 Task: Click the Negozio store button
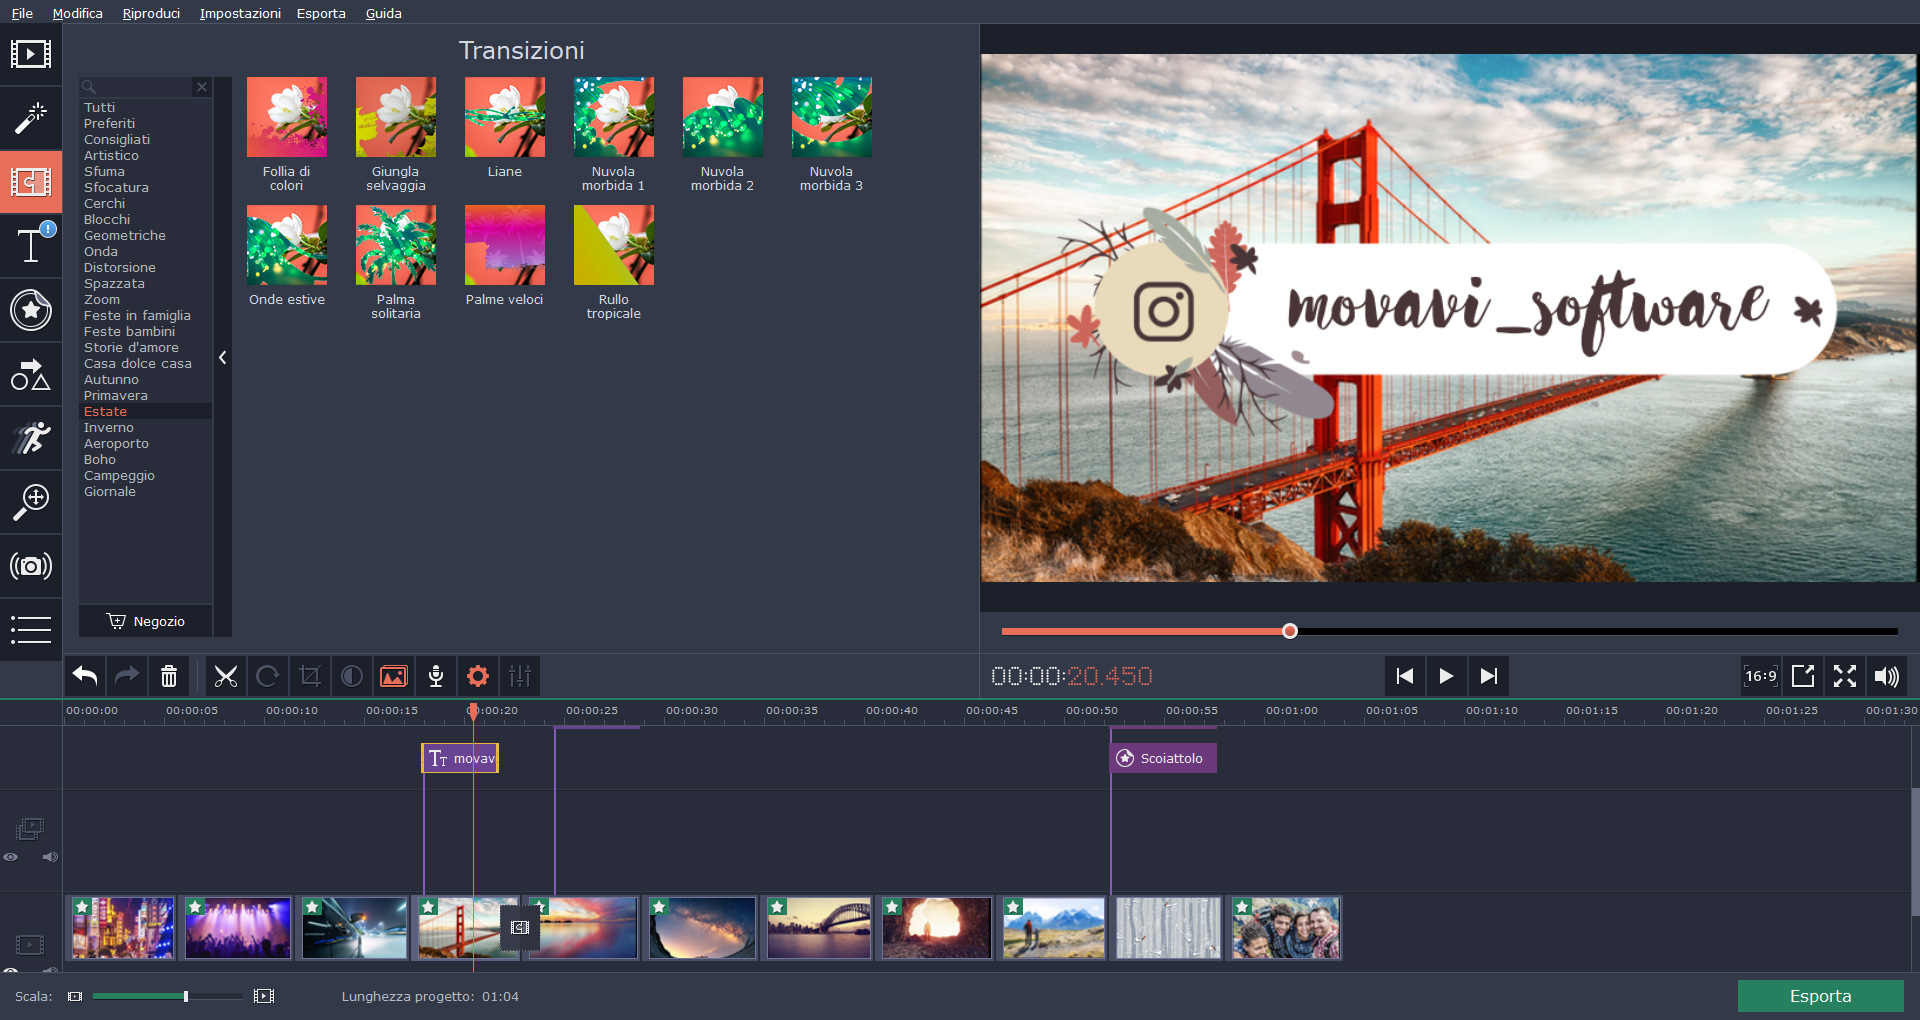146,621
